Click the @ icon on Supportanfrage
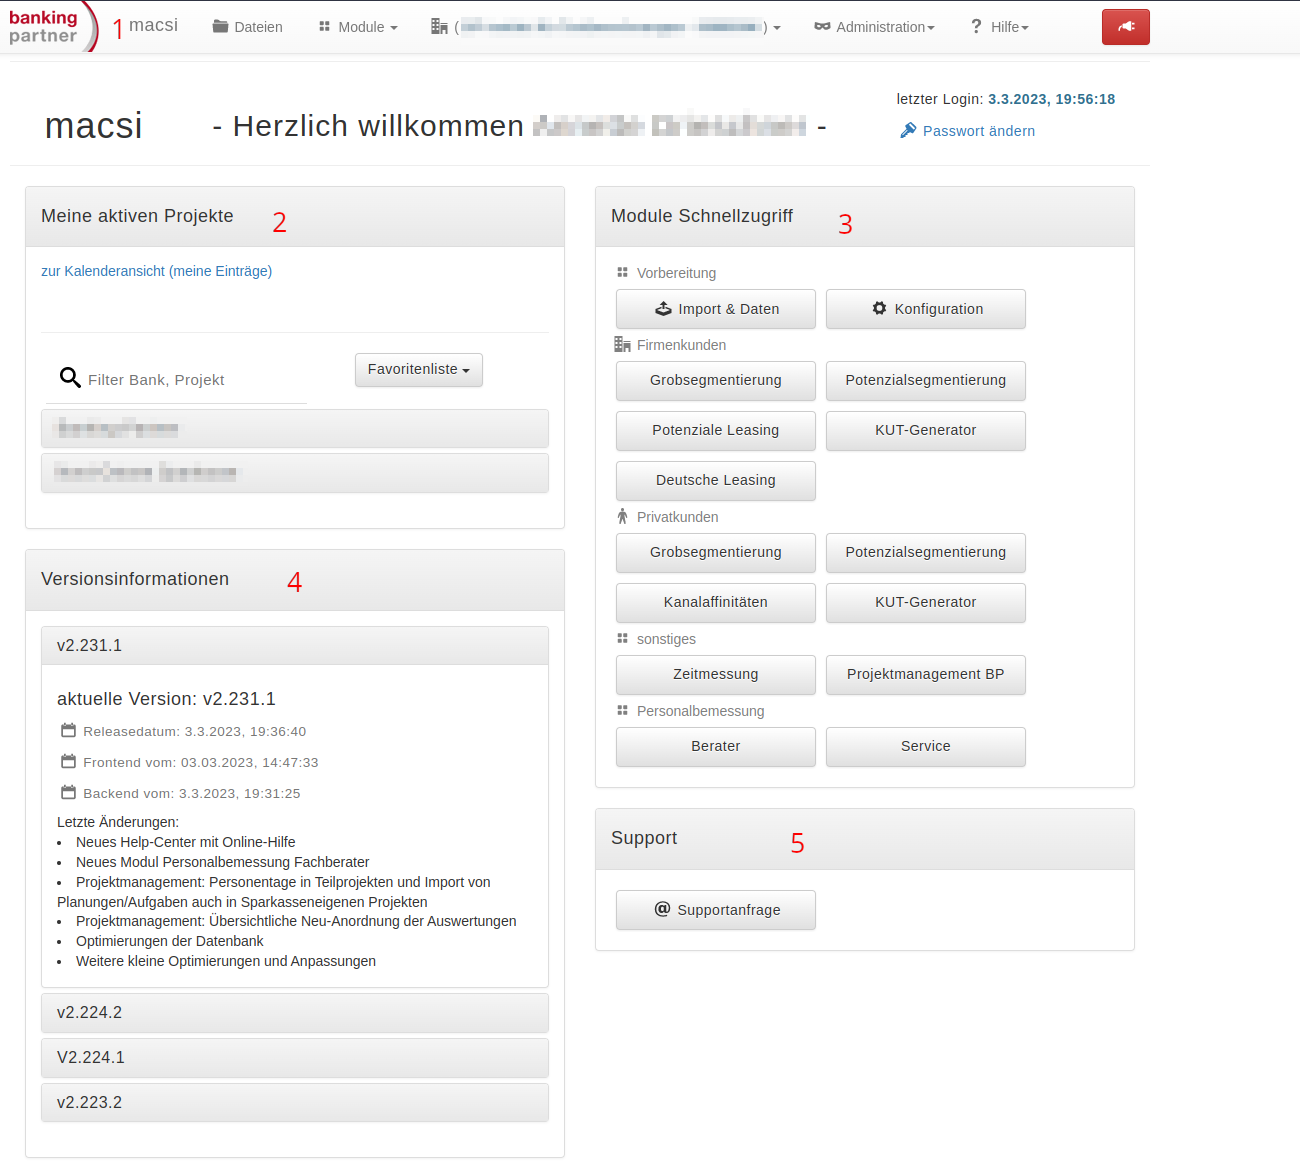Image resolution: width=1300 pixels, height=1168 pixels. tap(662, 909)
